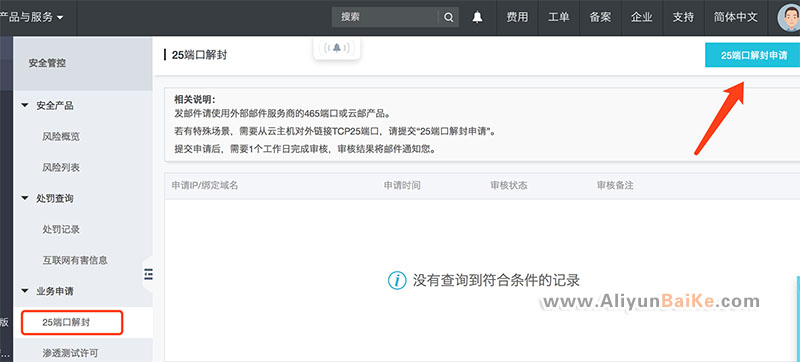The image size is (800, 362).
Task: Click the 申请IP/绑定域名 column header
Action: 205,186
